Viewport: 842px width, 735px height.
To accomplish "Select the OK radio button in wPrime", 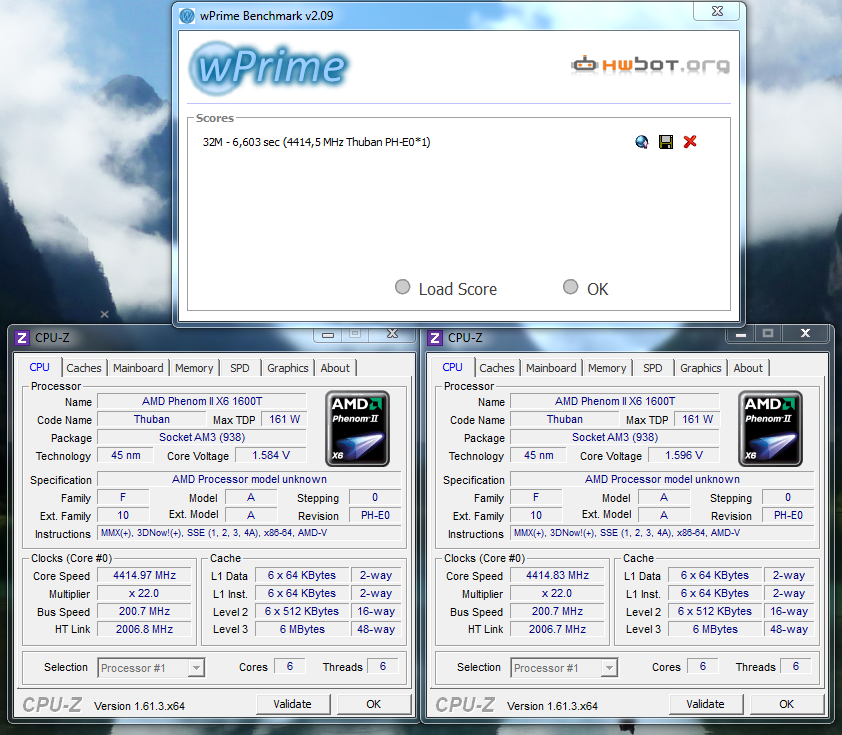I will 570,287.
